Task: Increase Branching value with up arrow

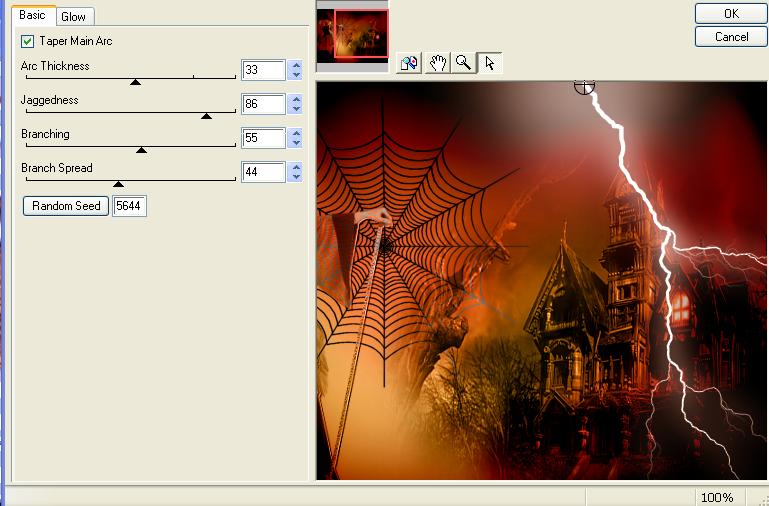Action: click(295, 134)
